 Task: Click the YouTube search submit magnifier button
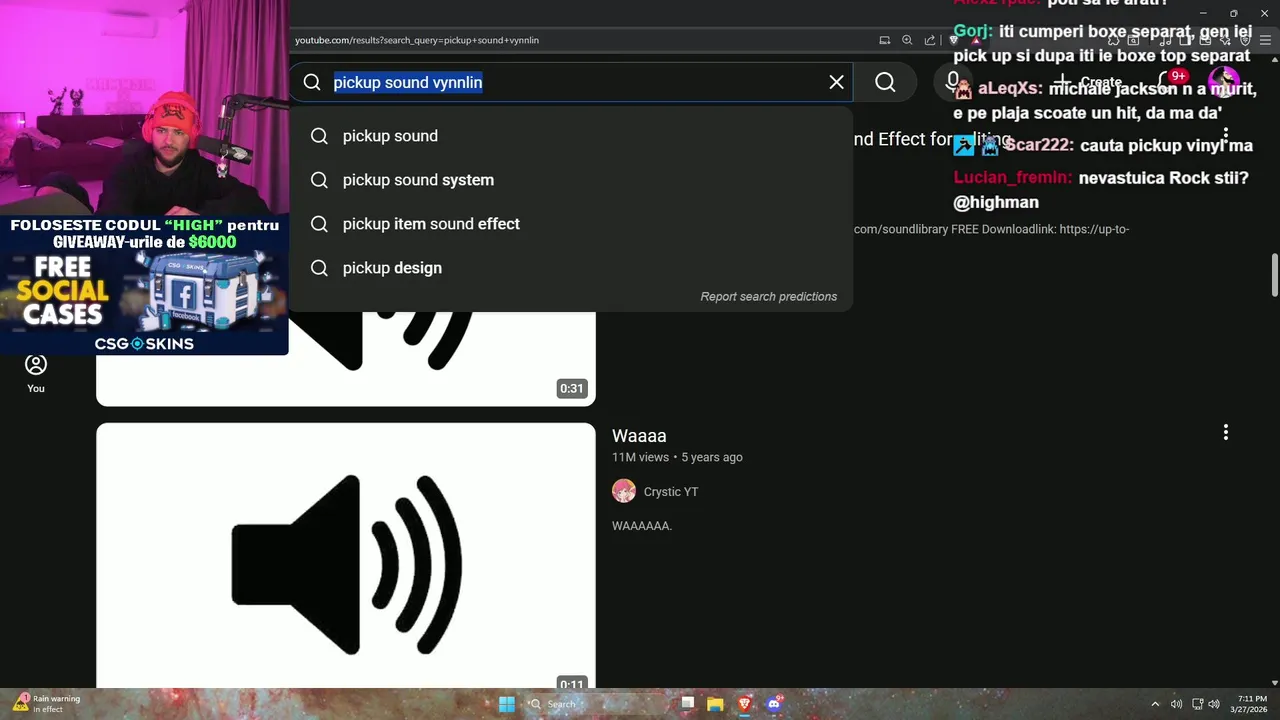click(885, 82)
